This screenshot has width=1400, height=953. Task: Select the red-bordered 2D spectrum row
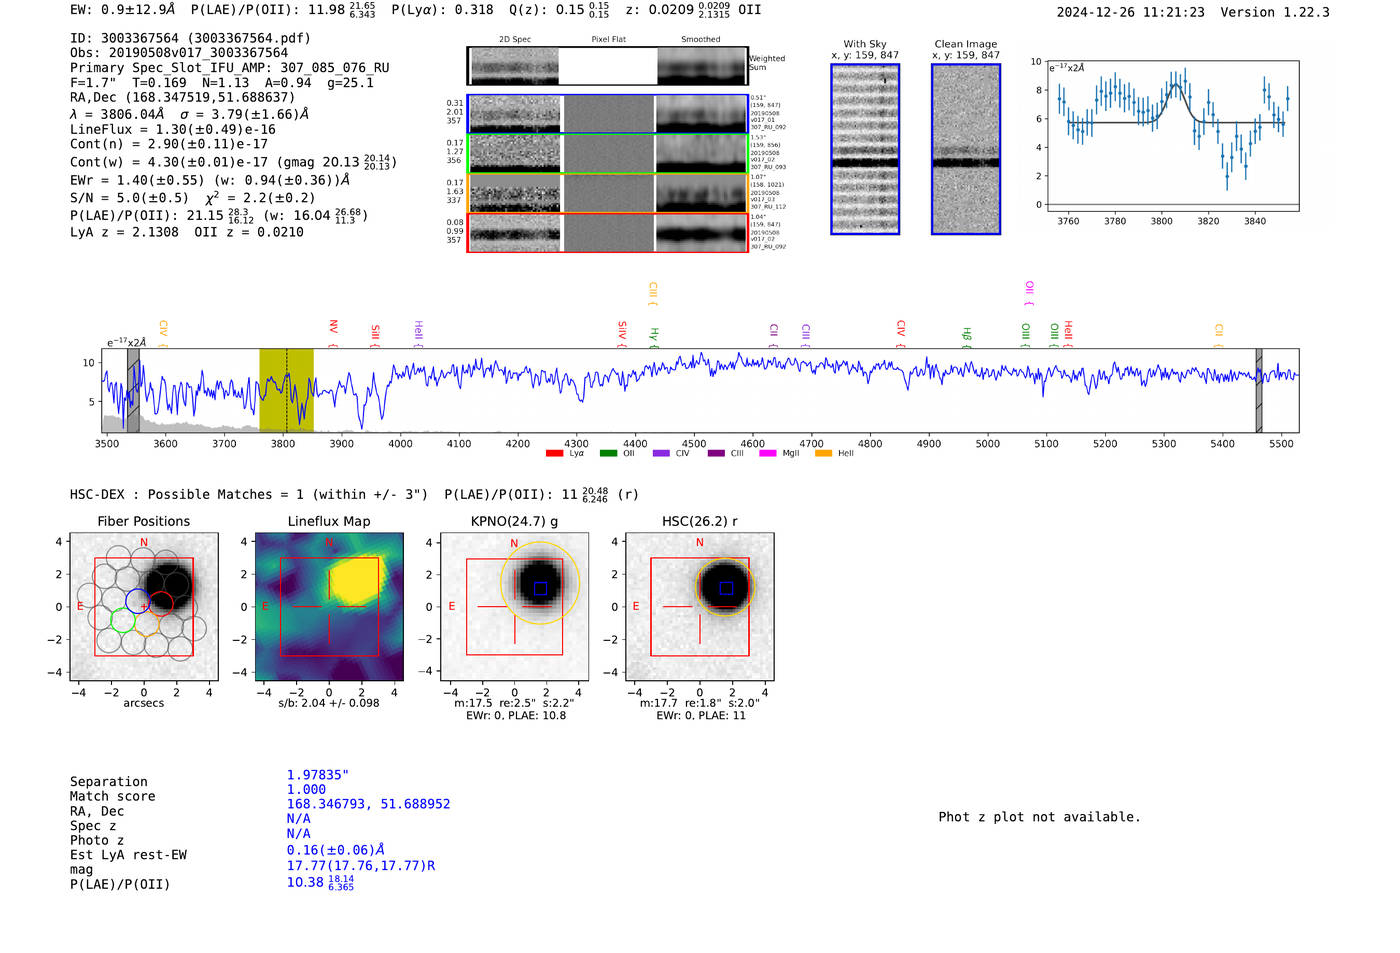[x=608, y=233]
